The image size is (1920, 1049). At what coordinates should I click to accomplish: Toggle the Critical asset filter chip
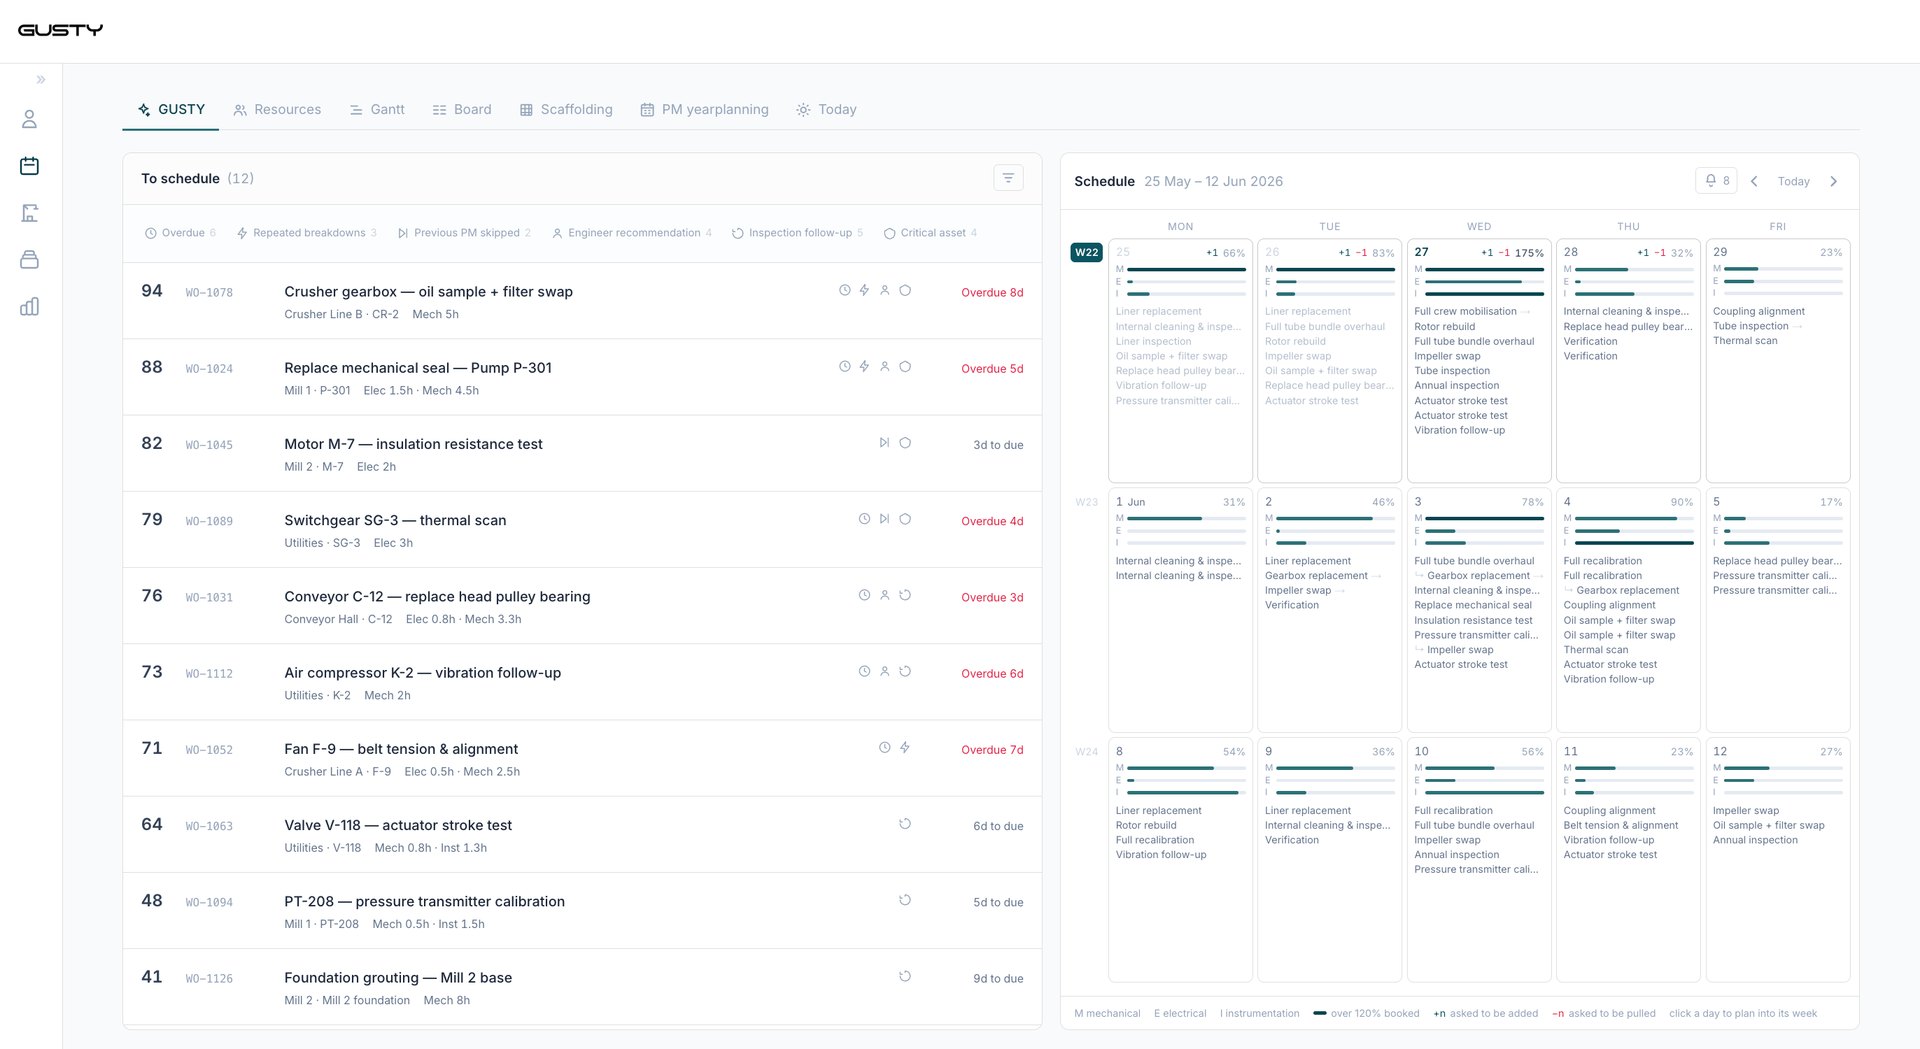tap(930, 233)
